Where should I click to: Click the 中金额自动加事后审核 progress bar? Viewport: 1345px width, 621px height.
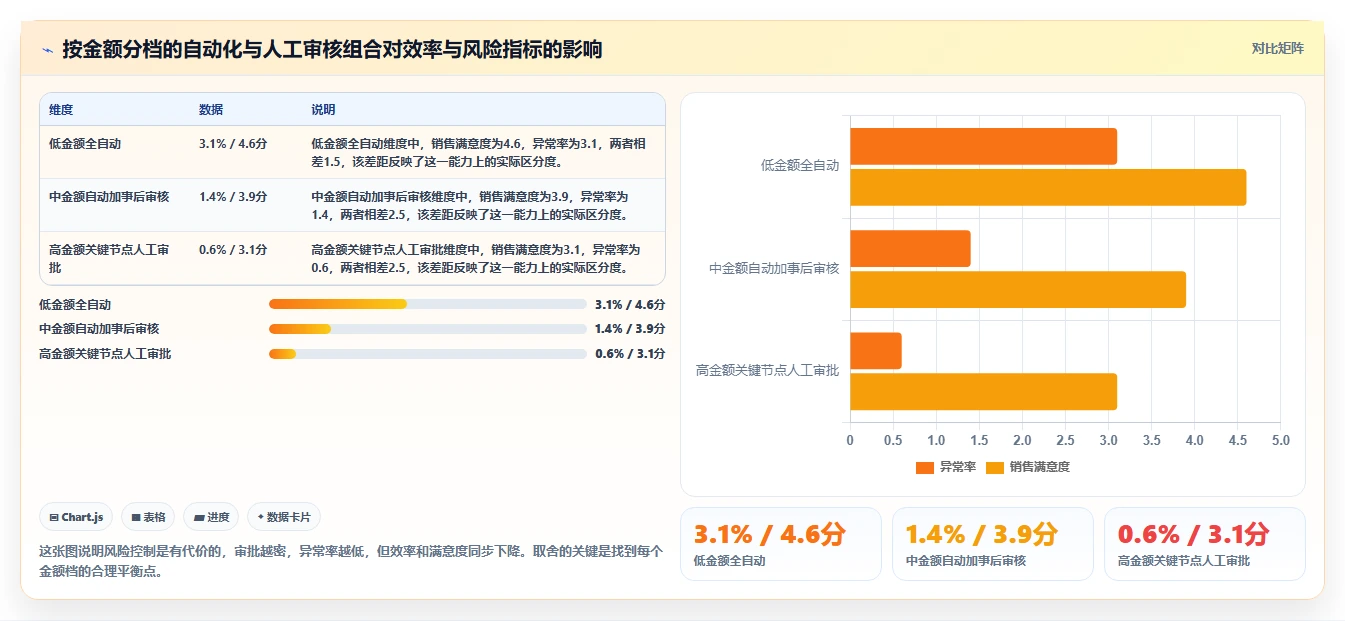[x=427, y=329]
